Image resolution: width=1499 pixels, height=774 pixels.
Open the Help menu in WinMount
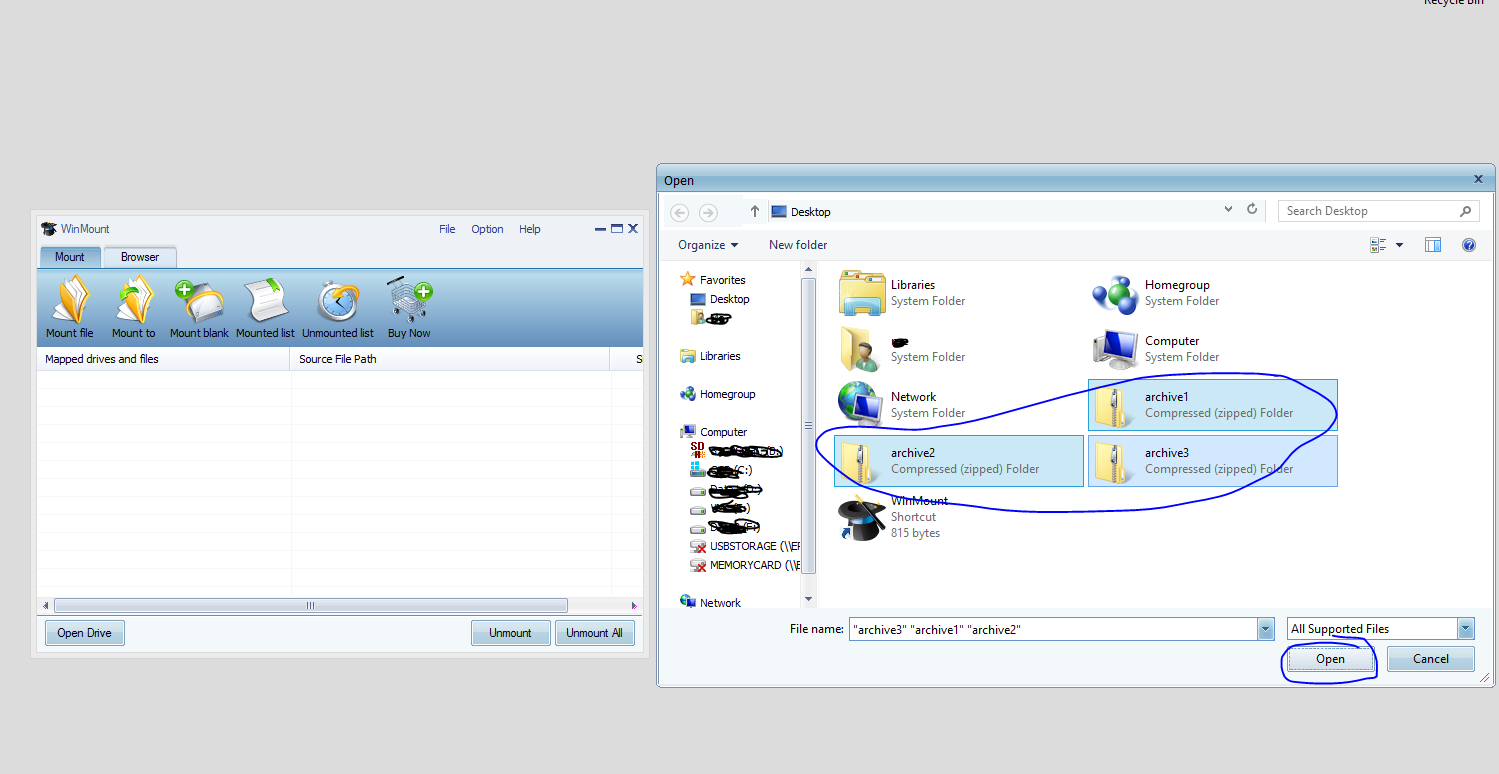(x=530, y=229)
